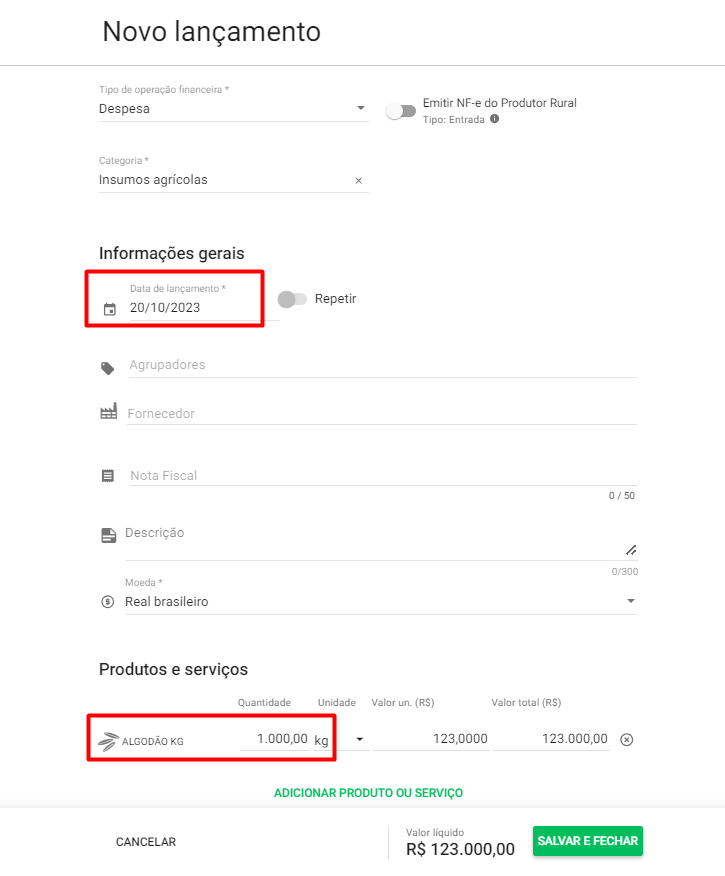Viewport: 725px width, 876px height.
Task: Remove the ALGODÃO KG product row
Action: coord(627,740)
